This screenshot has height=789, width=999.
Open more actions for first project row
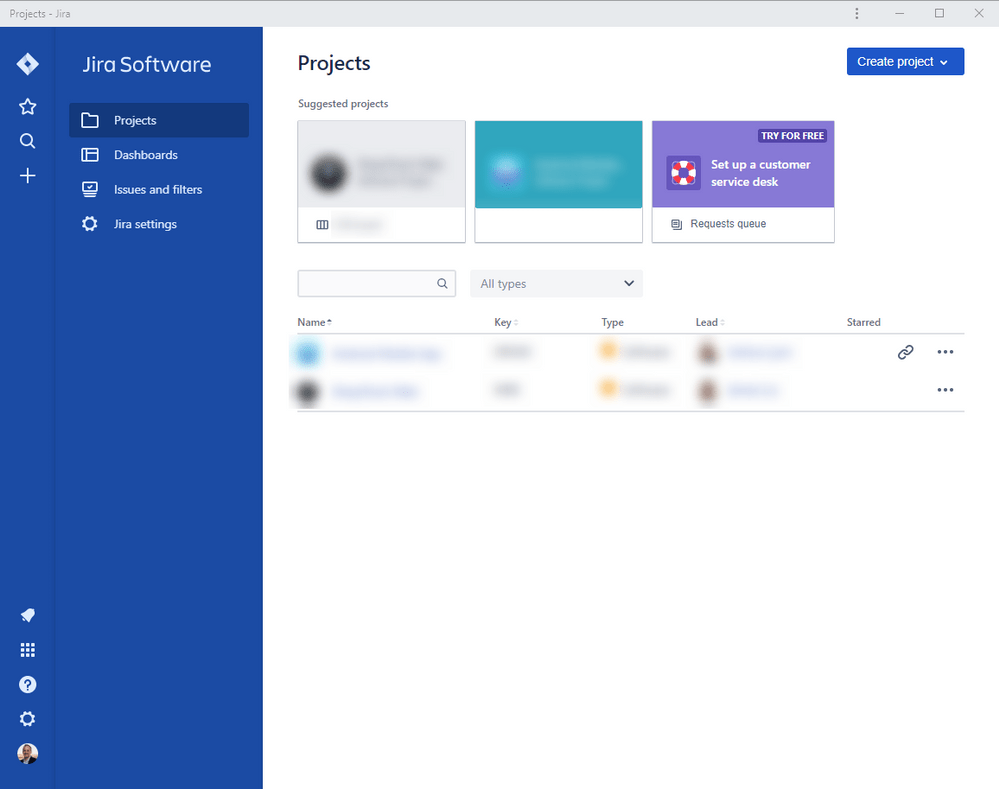[x=945, y=352]
